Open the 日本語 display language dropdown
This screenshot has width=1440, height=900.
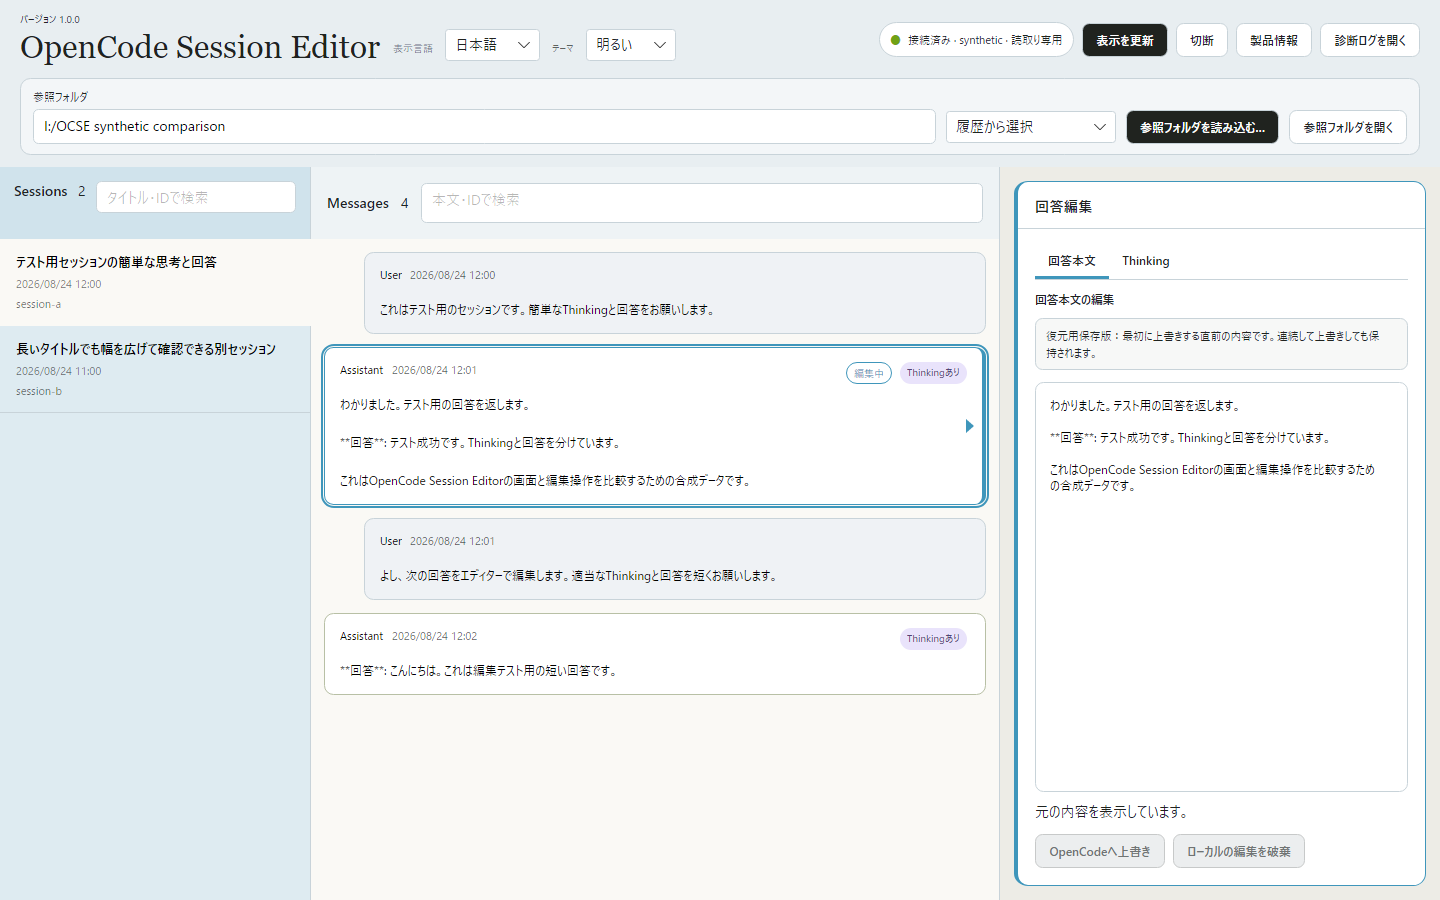click(x=492, y=45)
